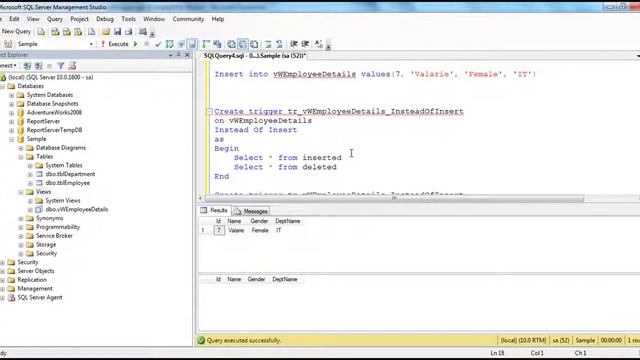This screenshot has width=640, height=360.
Task: Expand the Programmability folder
Action: point(21,227)
